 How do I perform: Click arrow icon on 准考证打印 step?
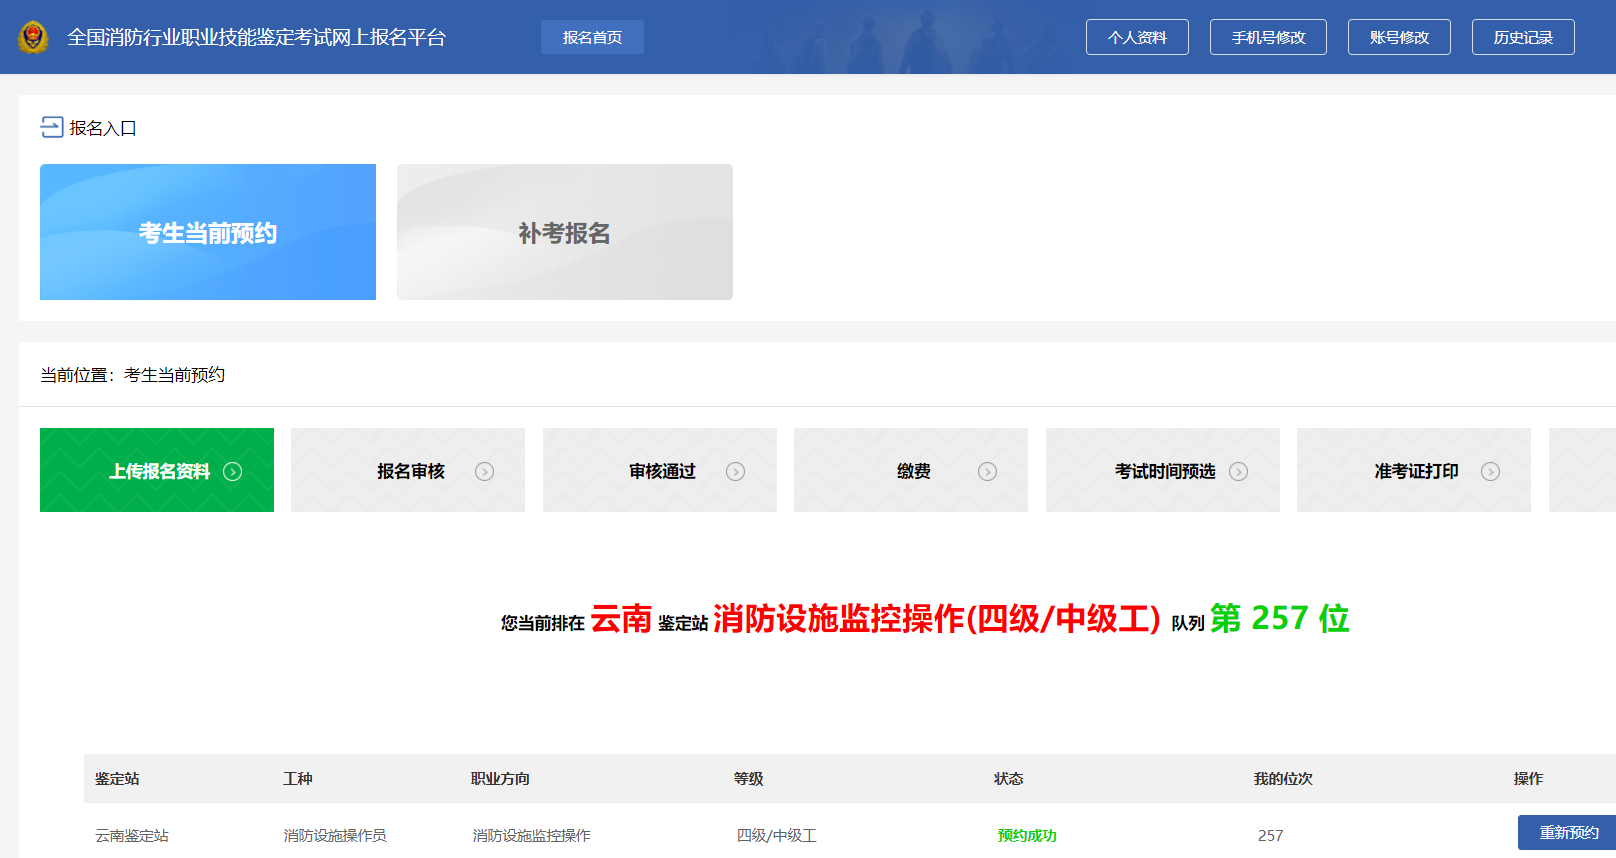point(1490,471)
